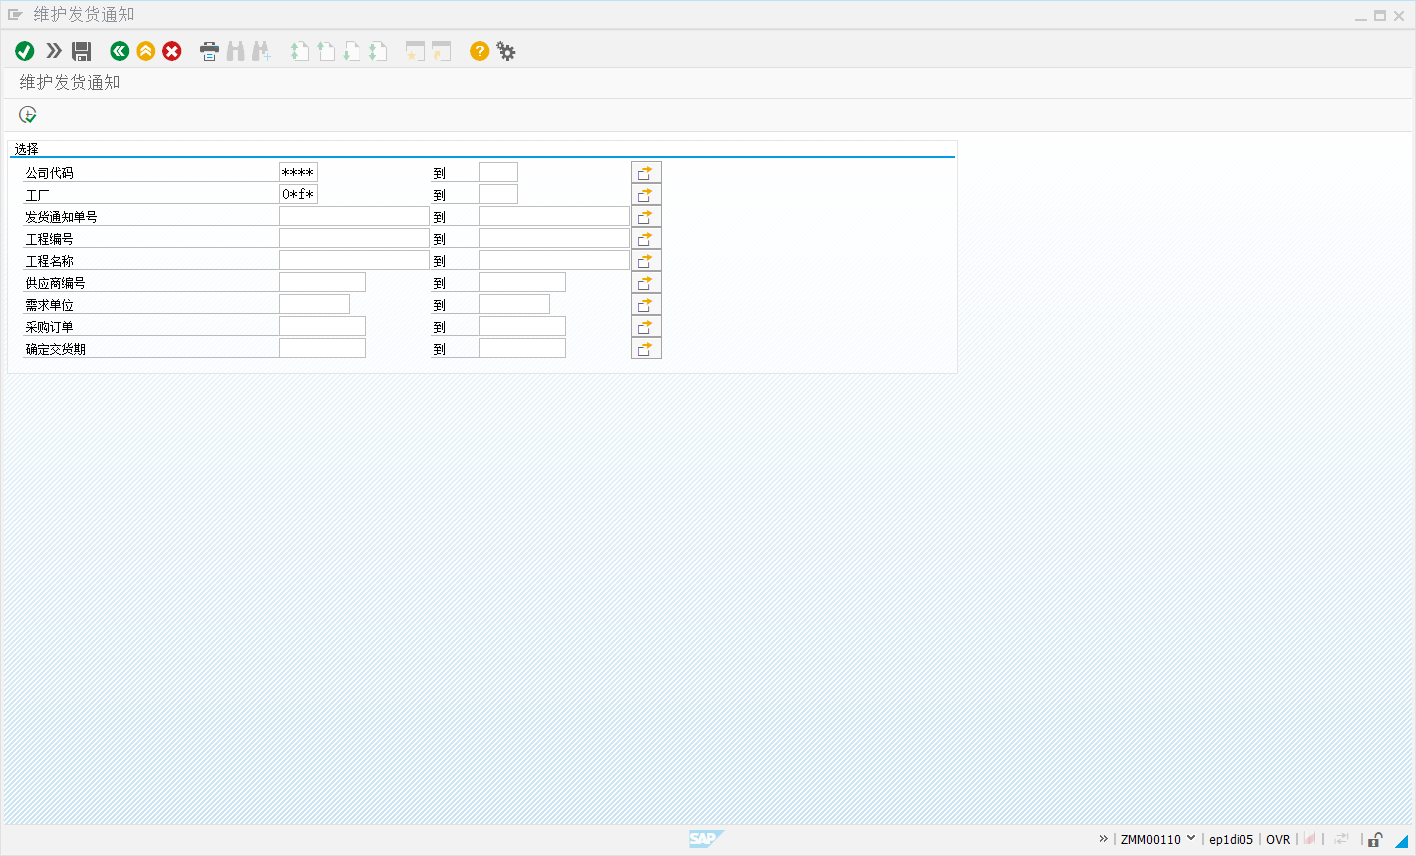The image size is (1416, 856).
Task: Open layout customization gear icon
Action: [506, 51]
